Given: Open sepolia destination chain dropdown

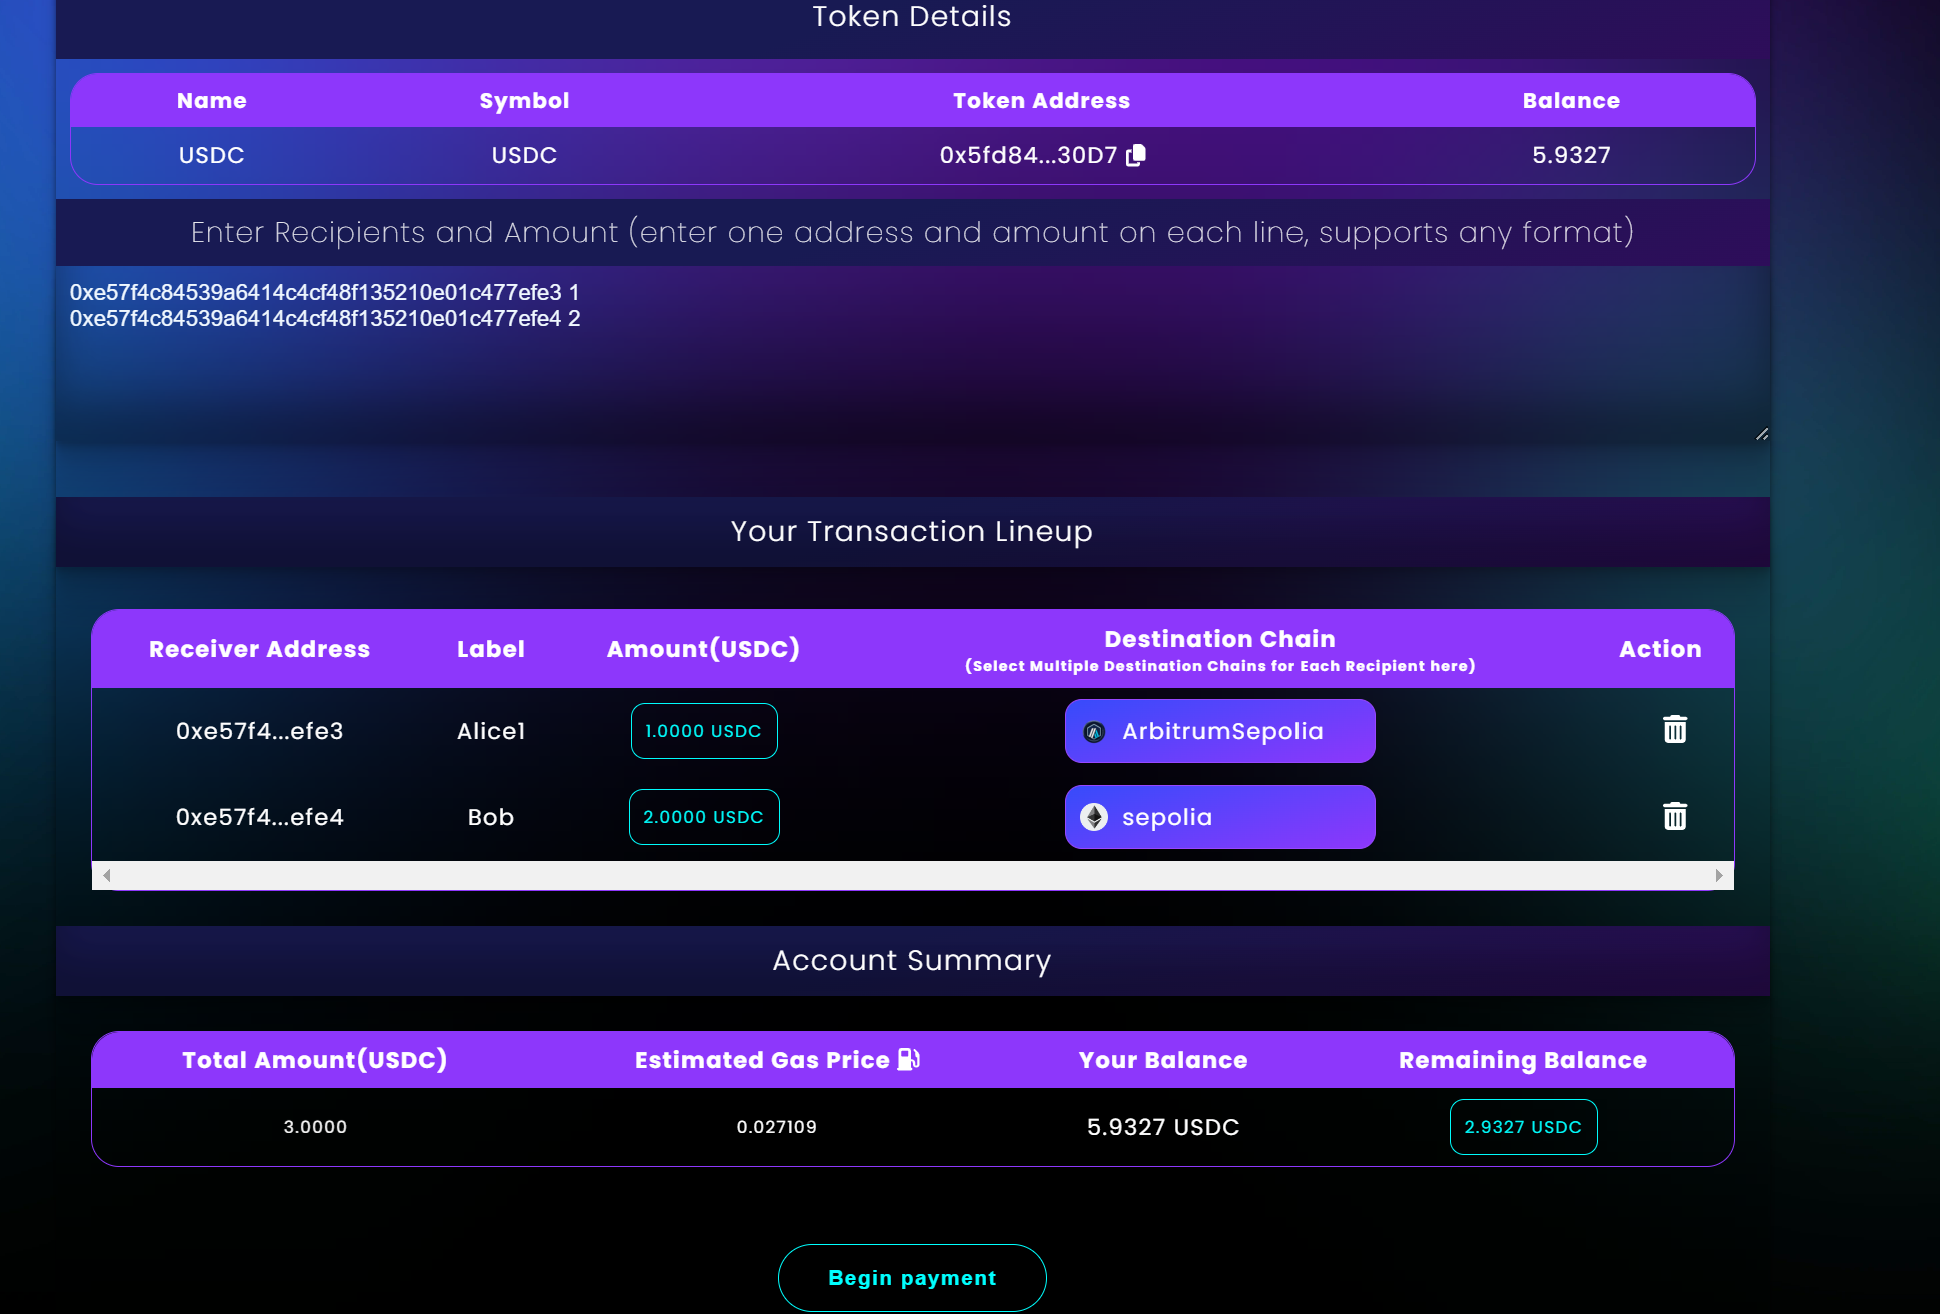Looking at the screenshot, I should click(1220, 817).
